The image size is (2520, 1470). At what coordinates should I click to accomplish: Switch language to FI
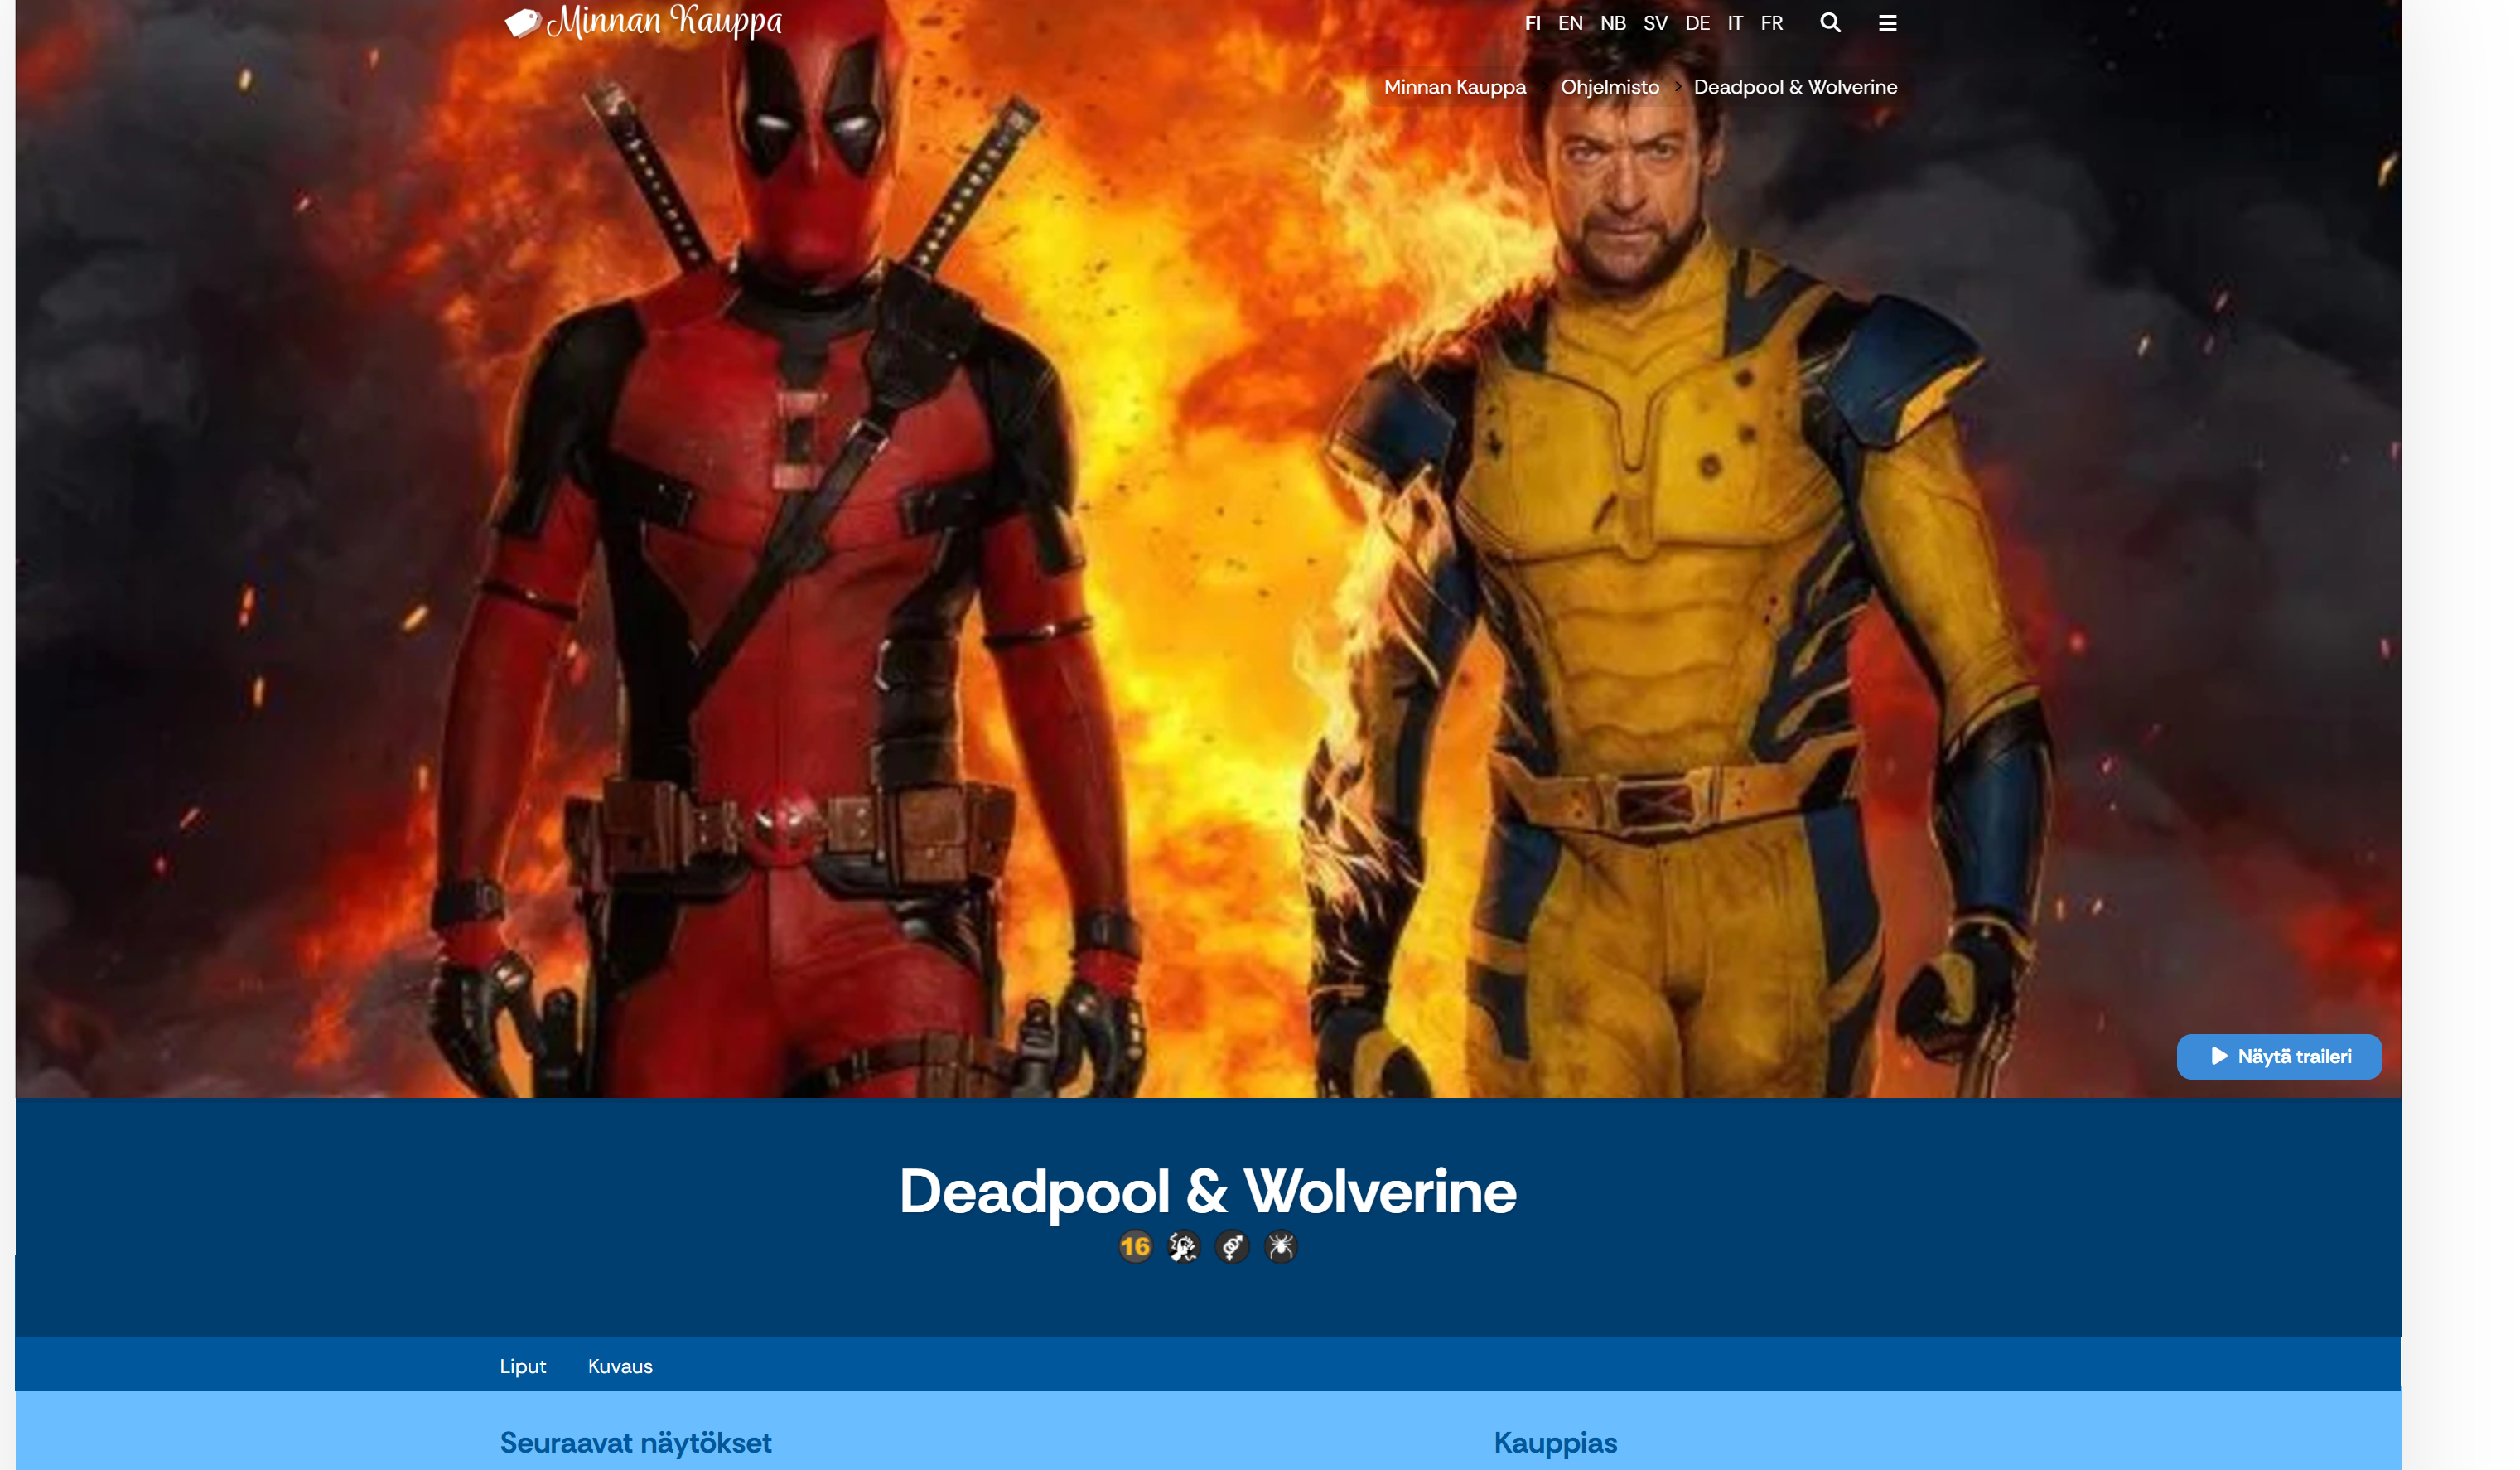coord(1532,23)
